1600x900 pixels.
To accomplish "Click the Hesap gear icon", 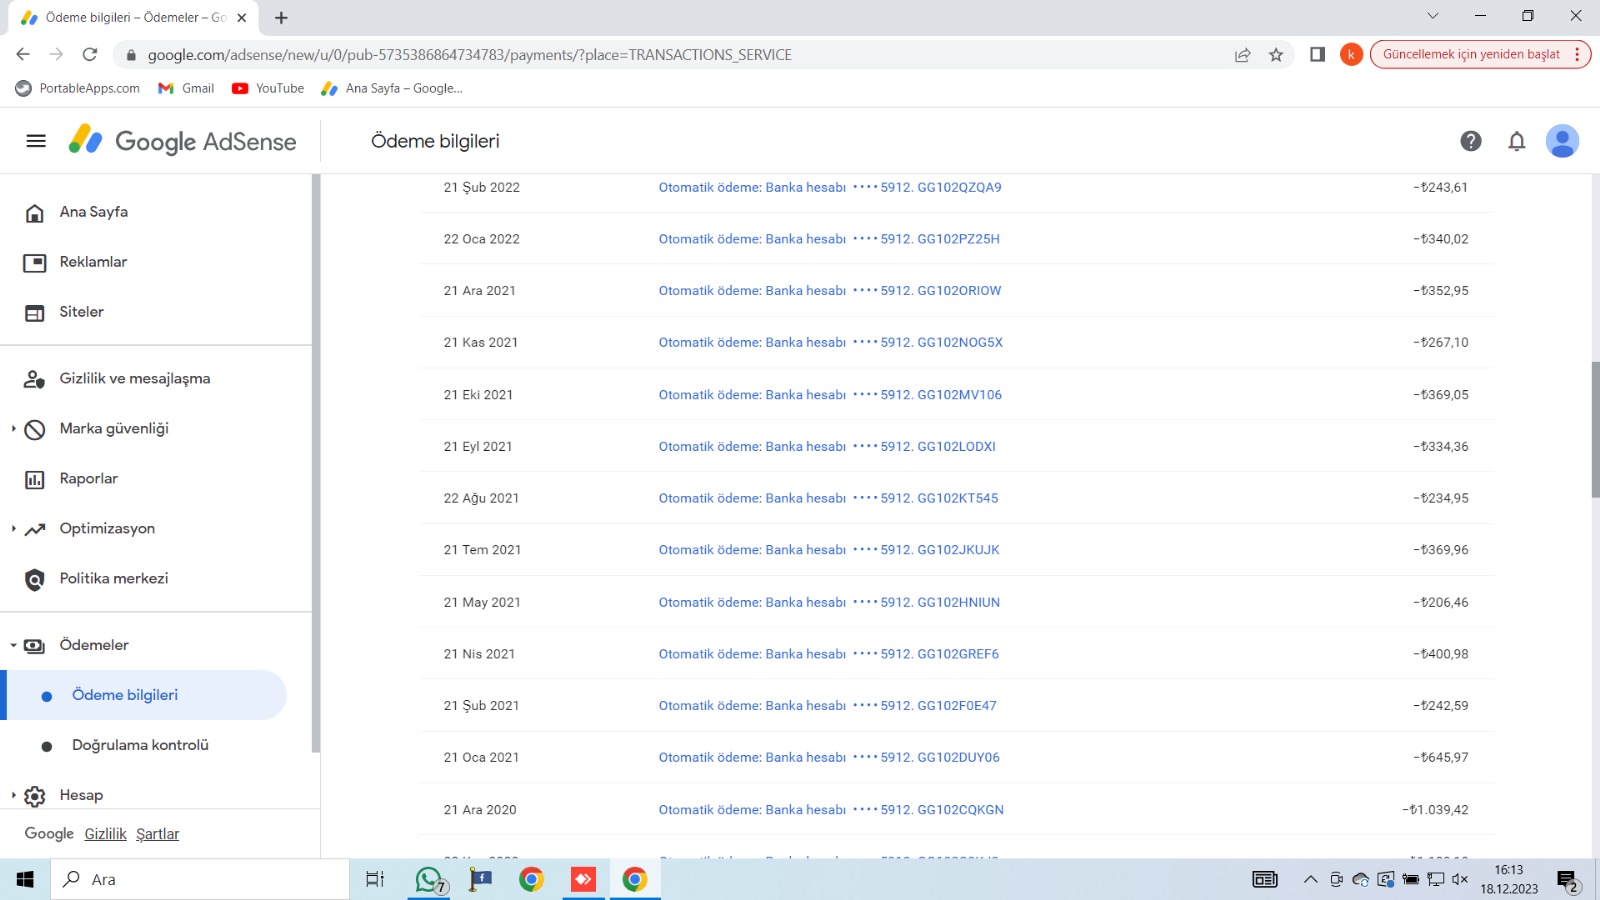I will [35, 796].
